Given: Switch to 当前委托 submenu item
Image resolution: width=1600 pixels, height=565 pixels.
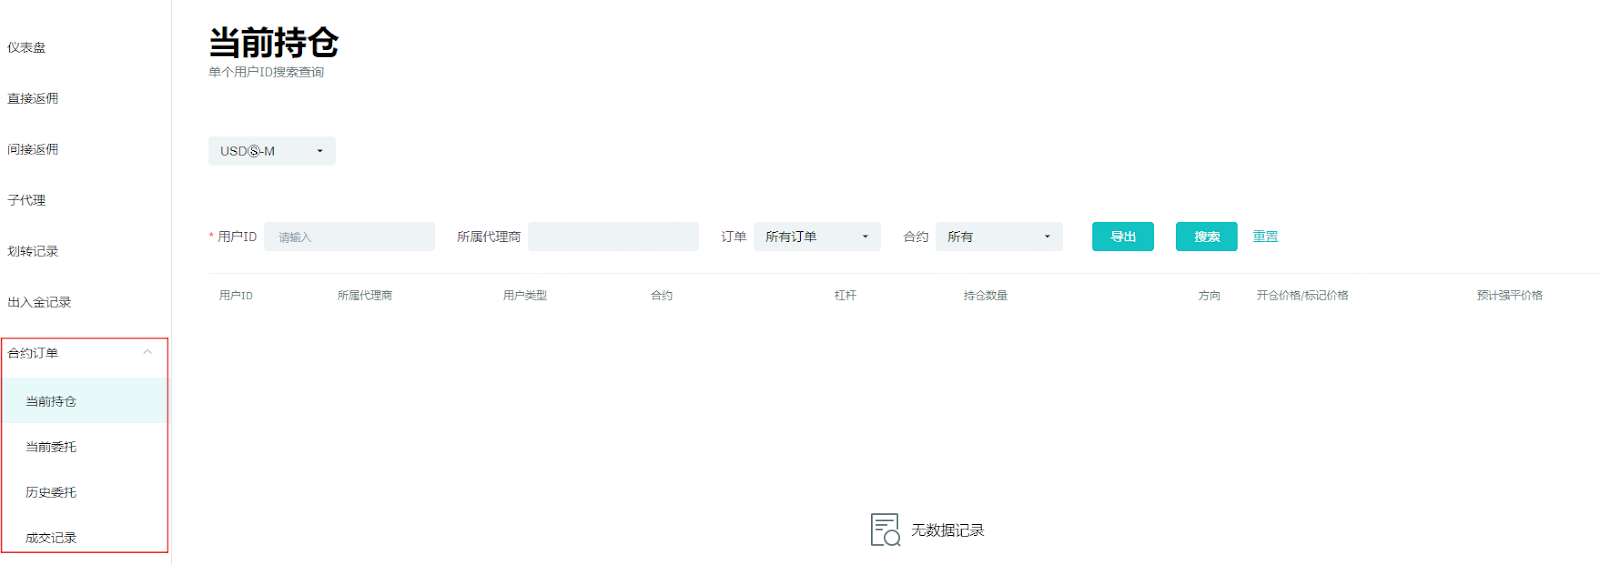Looking at the screenshot, I should (x=51, y=447).
